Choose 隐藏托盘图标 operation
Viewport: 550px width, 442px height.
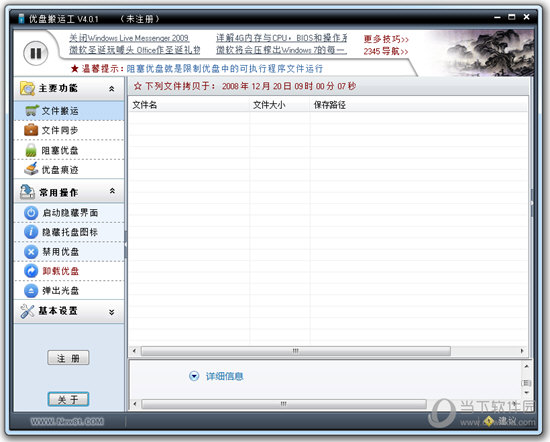pyautogui.click(x=69, y=232)
